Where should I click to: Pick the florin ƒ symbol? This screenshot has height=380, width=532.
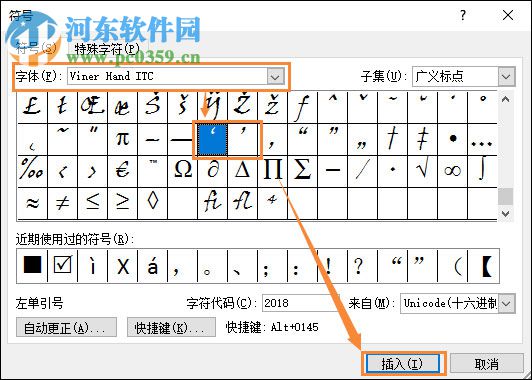(302, 107)
